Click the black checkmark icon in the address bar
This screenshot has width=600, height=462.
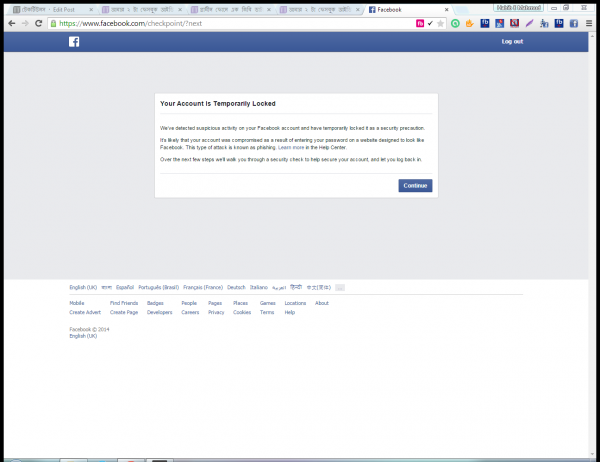coord(430,23)
